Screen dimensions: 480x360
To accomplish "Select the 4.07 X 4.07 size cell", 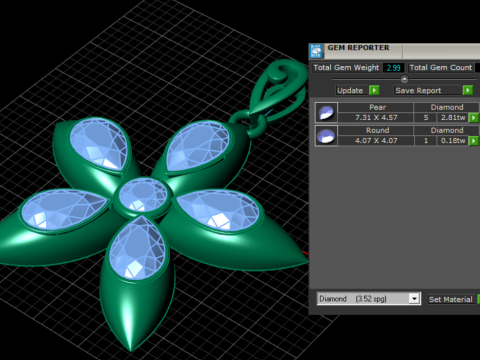I will click(x=376, y=141).
